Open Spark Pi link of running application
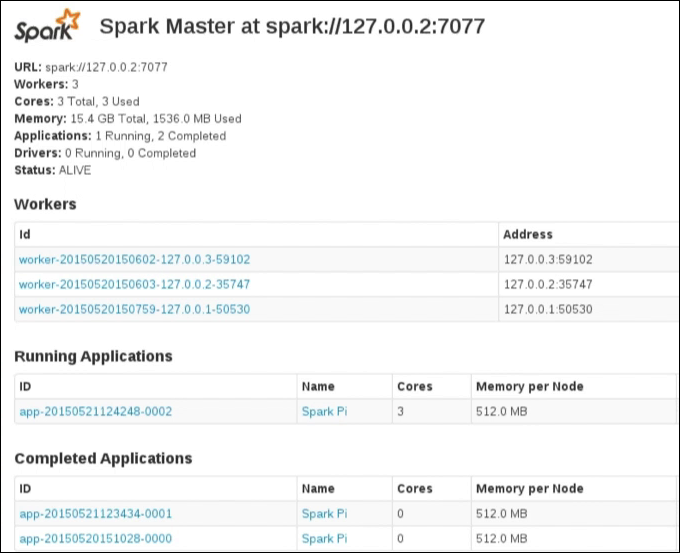The height and width of the screenshot is (553, 680). (324, 412)
